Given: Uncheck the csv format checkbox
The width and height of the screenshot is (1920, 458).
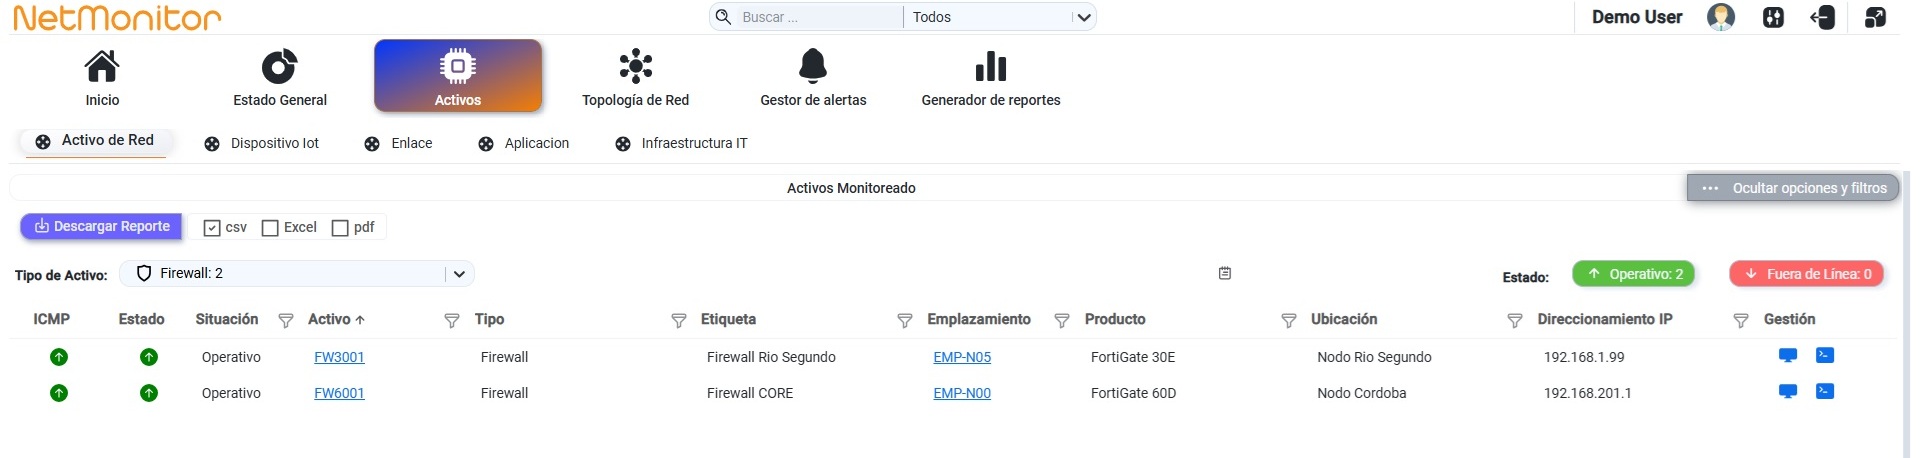Looking at the screenshot, I should click(x=212, y=228).
